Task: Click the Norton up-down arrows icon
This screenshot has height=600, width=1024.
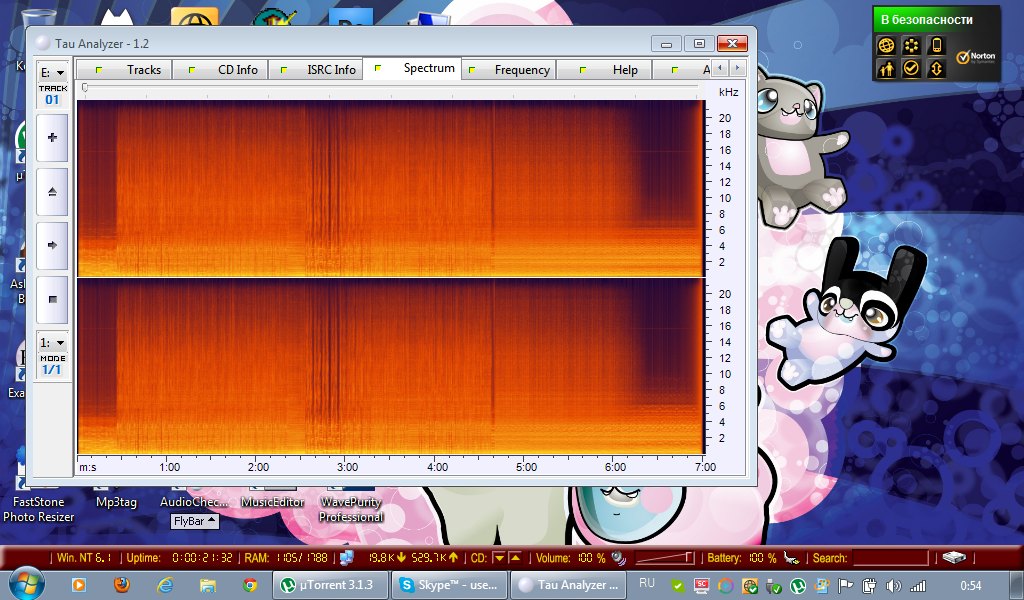Action: pos(936,69)
